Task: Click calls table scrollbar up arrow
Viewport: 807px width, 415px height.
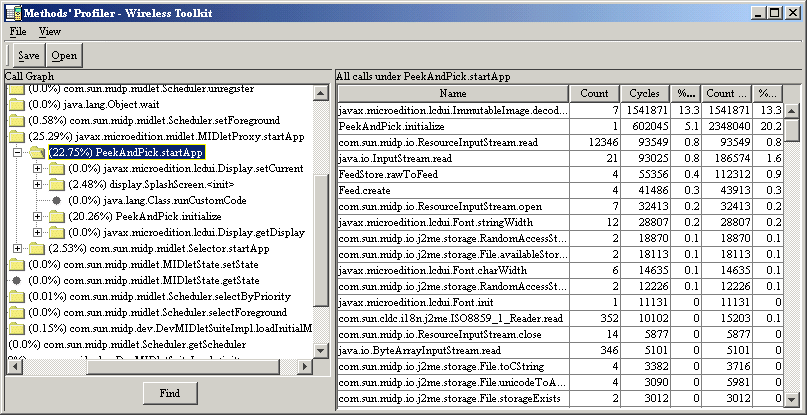Action: 792,110
